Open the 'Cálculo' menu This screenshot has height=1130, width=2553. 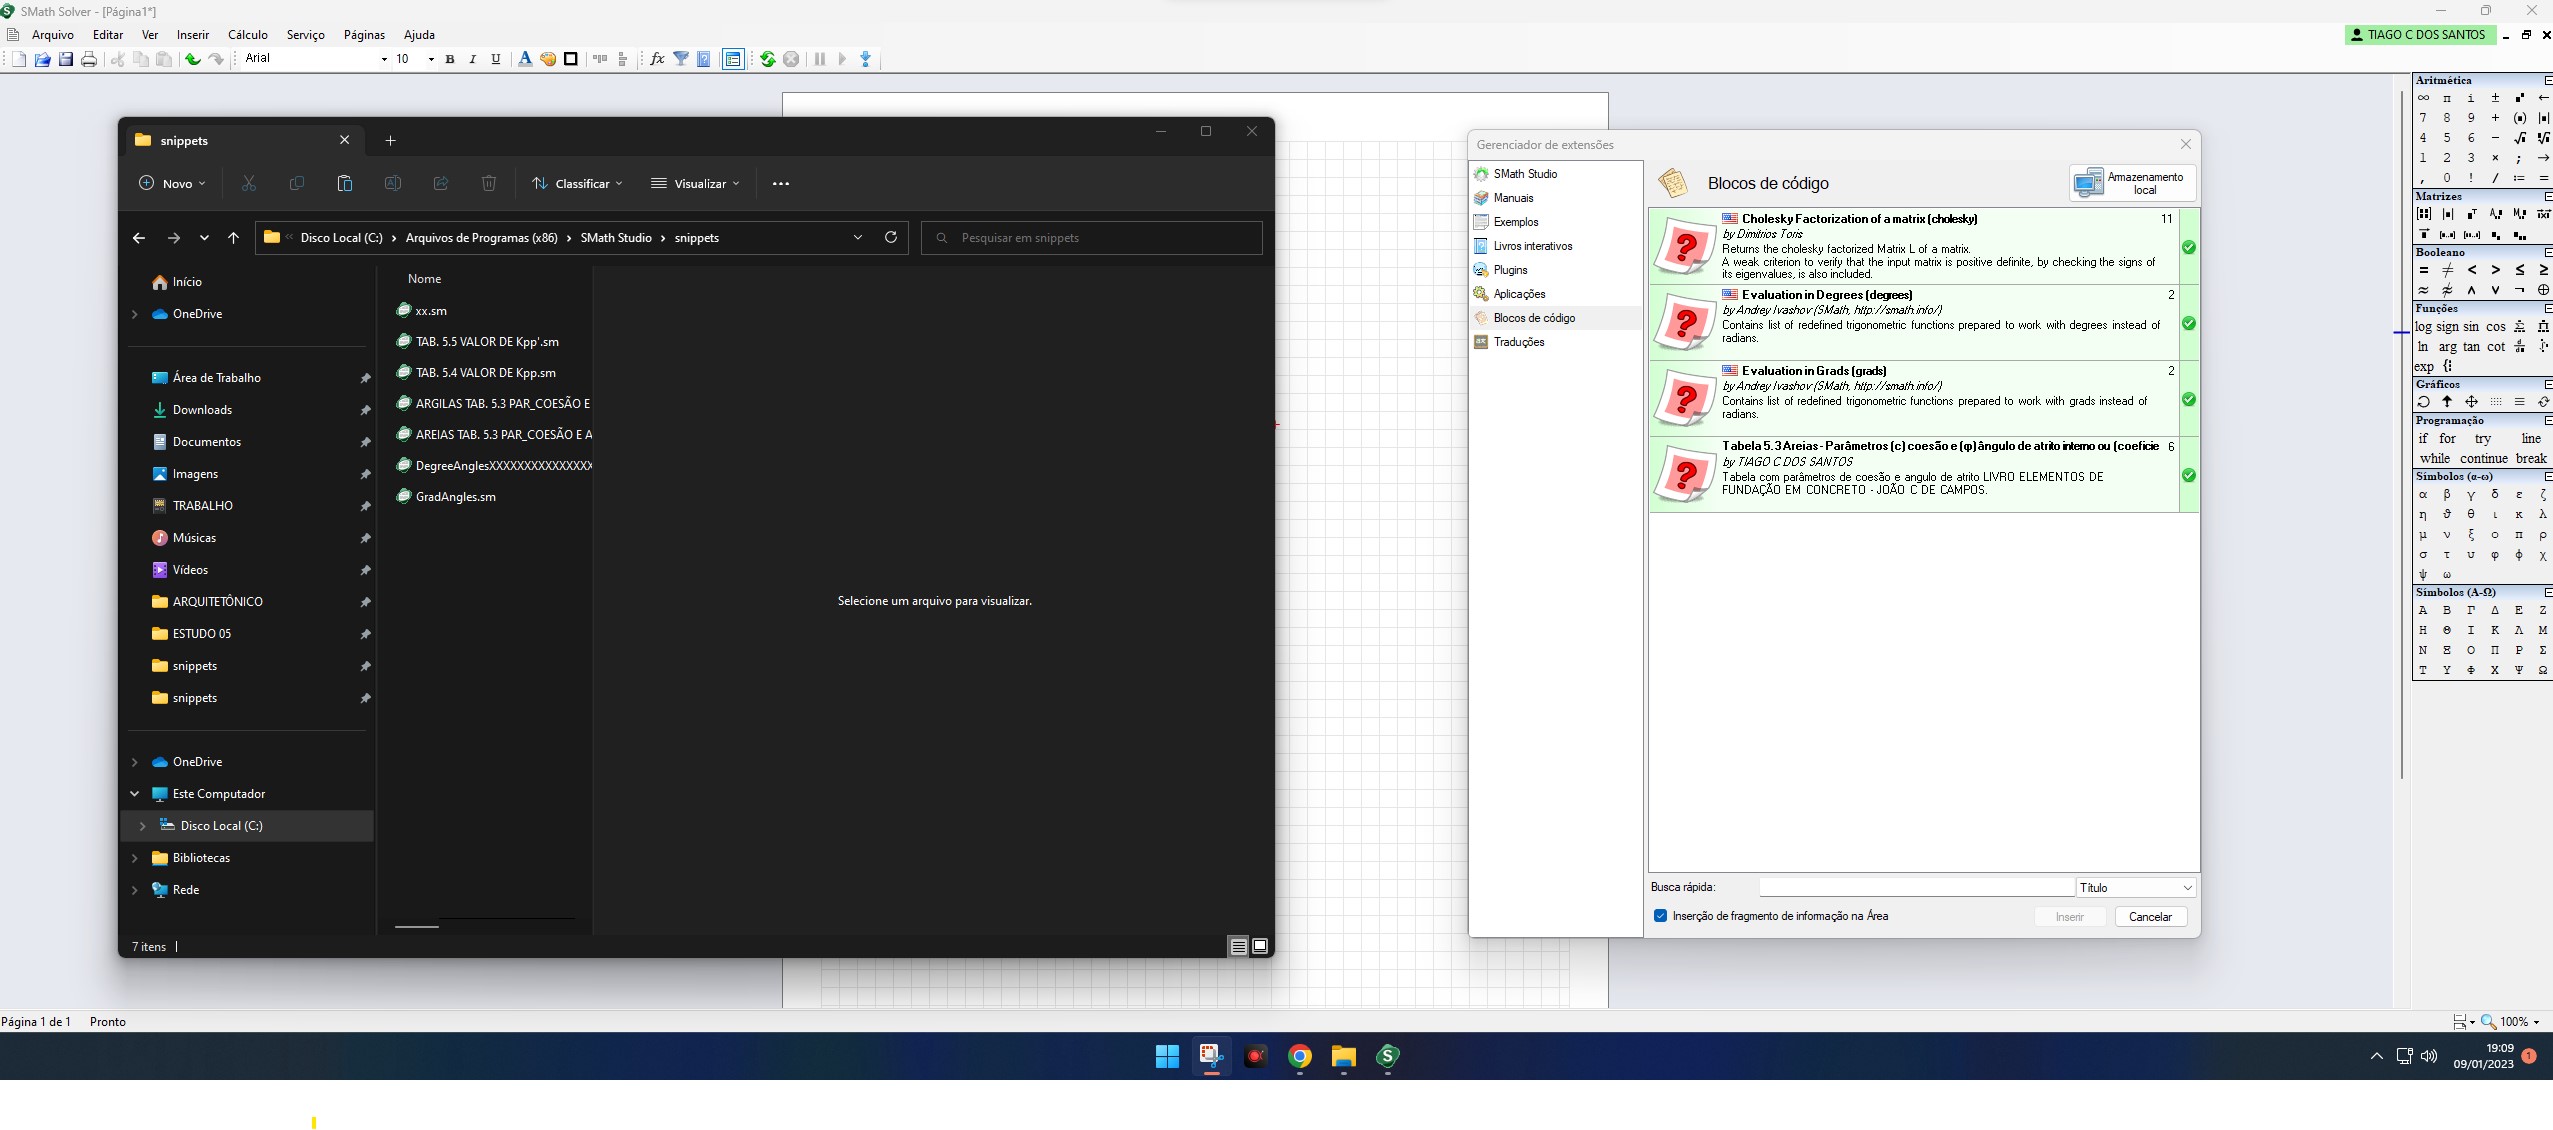(247, 34)
